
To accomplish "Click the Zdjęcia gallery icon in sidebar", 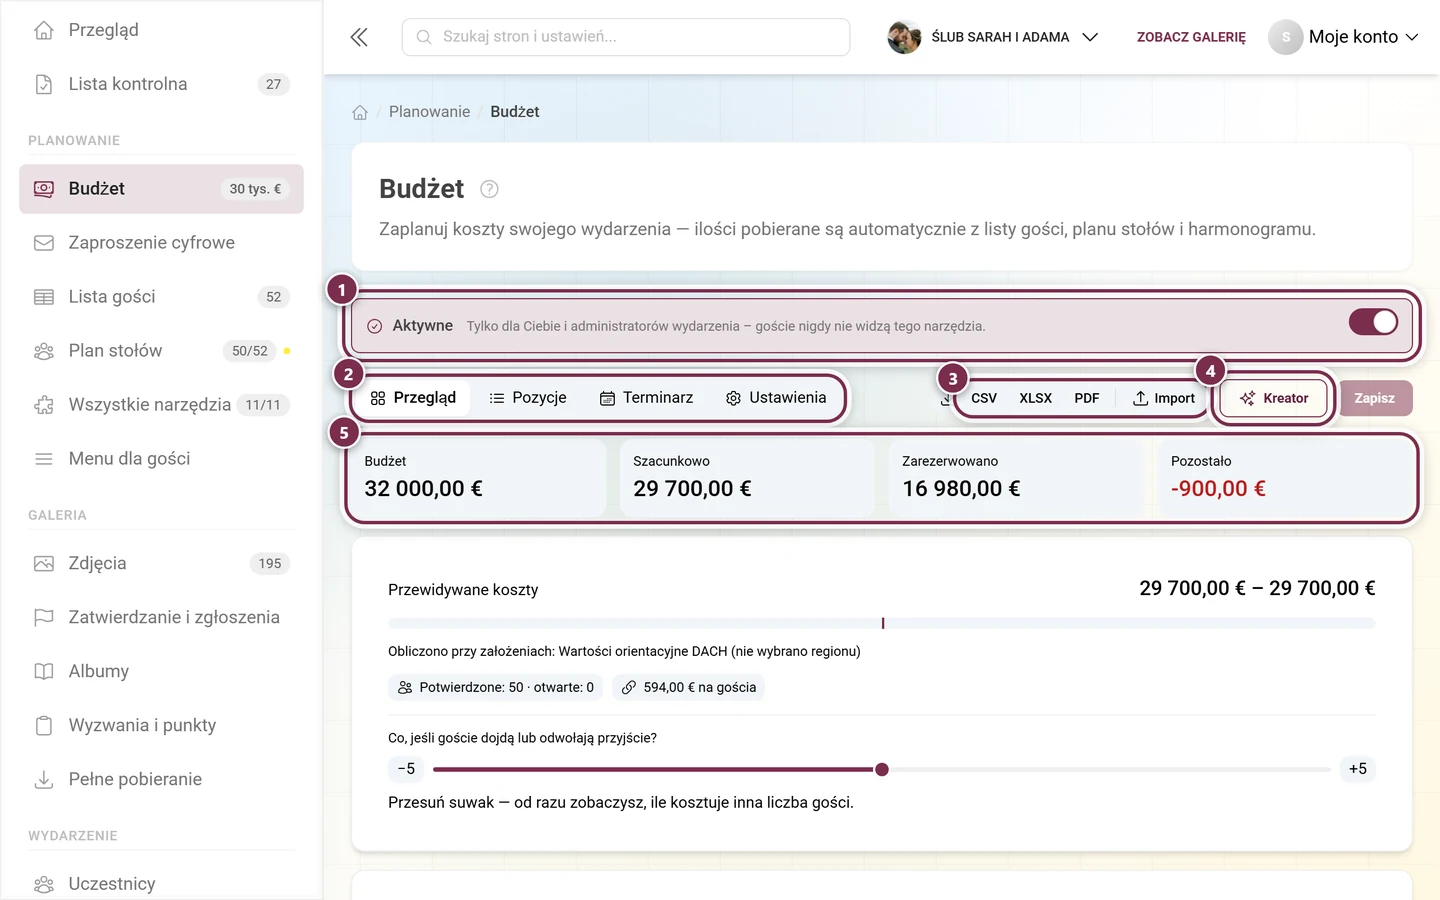I will point(44,563).
